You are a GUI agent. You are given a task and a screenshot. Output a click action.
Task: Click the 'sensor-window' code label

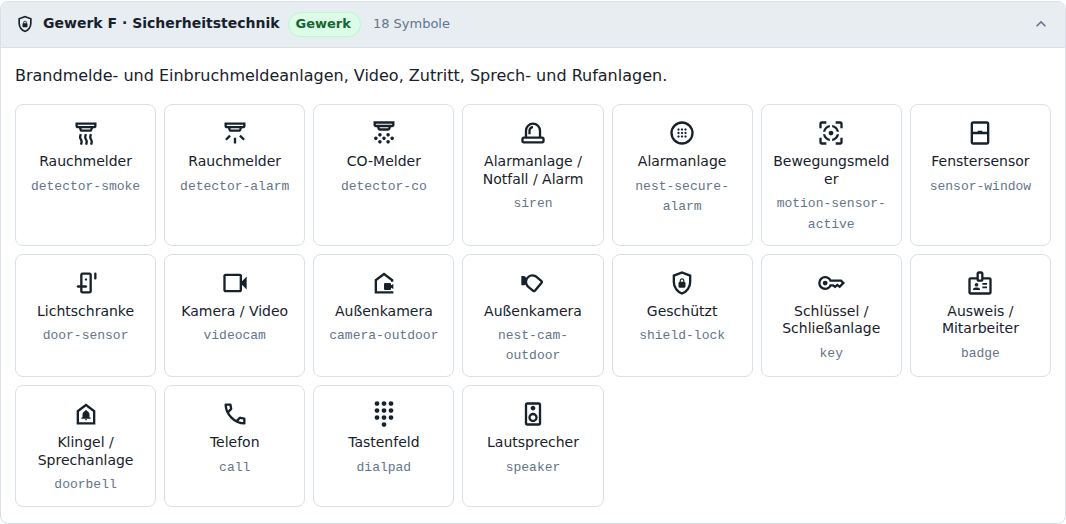980,186
